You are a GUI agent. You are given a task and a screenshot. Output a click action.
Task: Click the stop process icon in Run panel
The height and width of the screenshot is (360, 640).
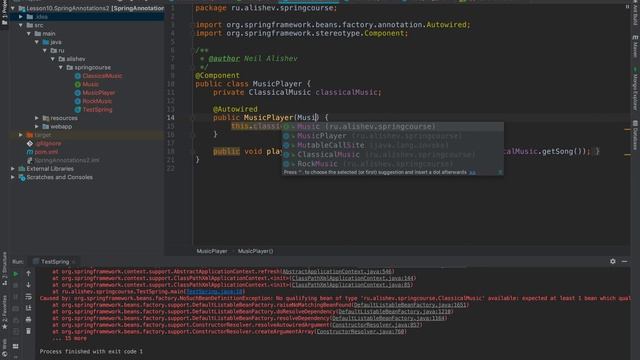pos(16,285)
